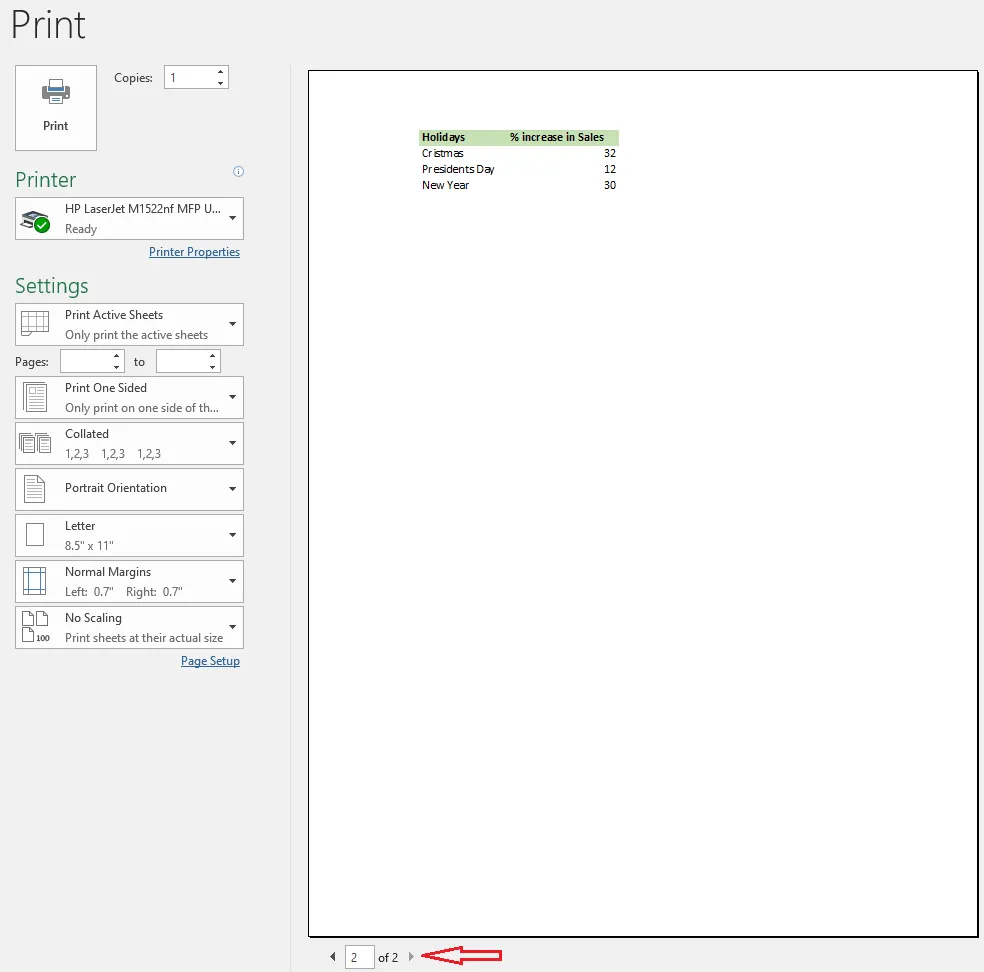
Task: Click the portrait orientation page icon
Action: tap(35, 489)
